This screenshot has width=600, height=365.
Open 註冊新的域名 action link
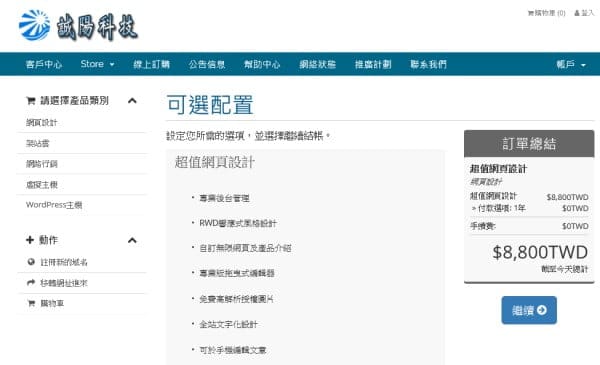pos(64,262)
